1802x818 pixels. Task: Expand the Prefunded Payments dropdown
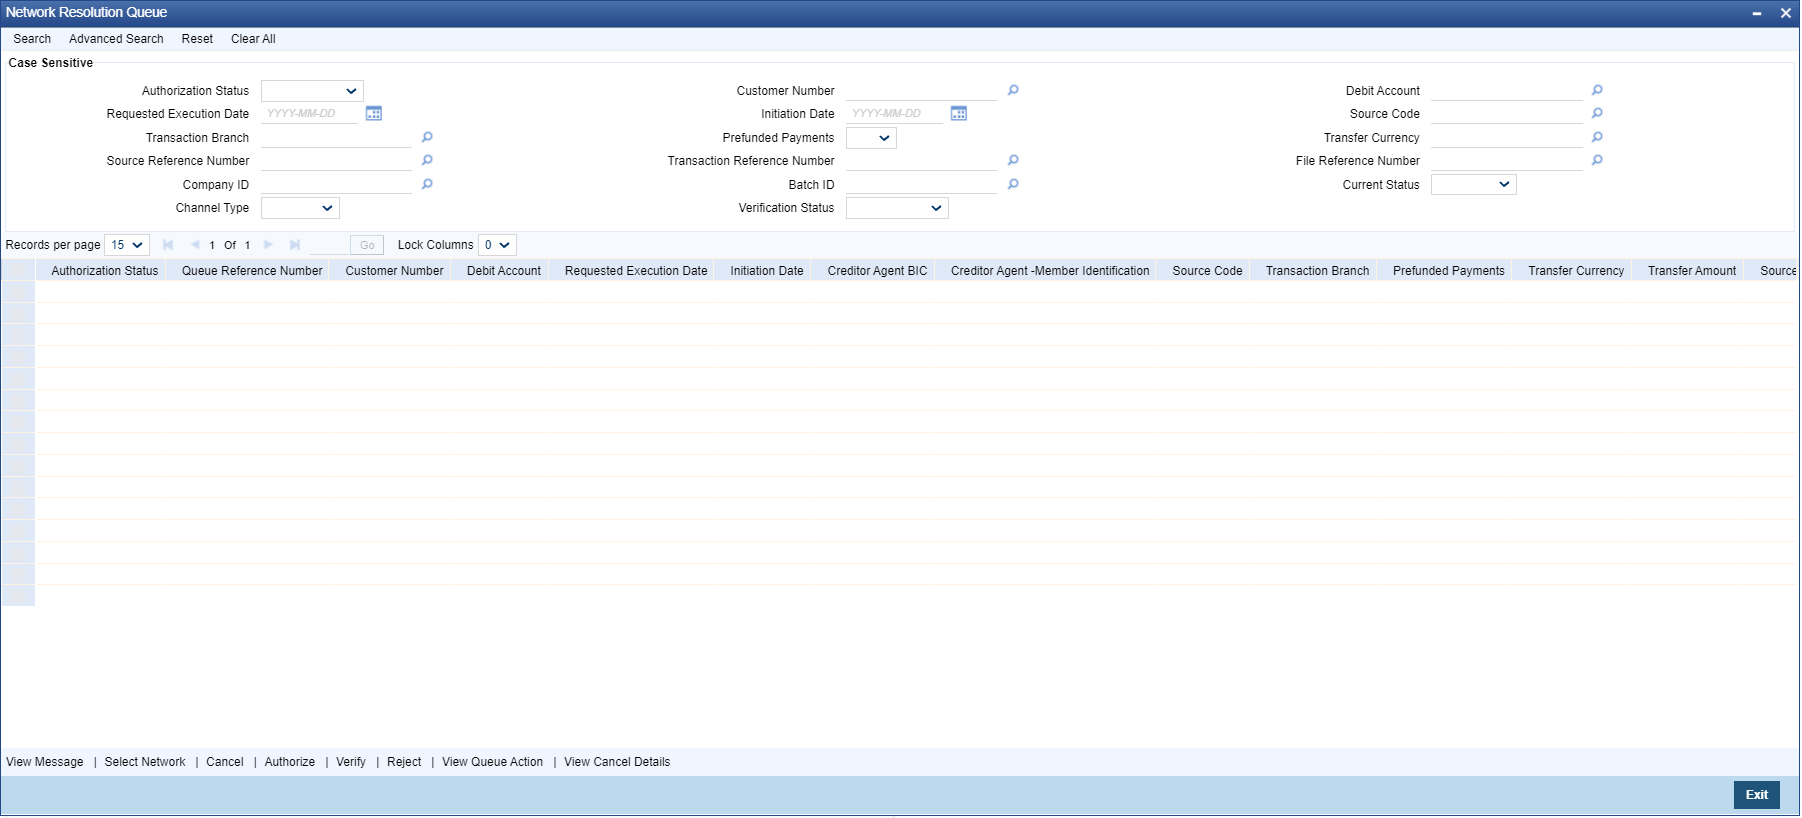(x=871, y=138)
